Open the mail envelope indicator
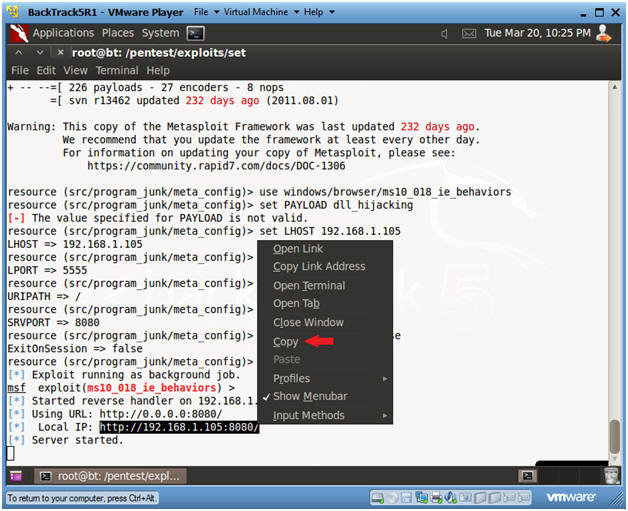The image size is (628, 511). [469, 34]
